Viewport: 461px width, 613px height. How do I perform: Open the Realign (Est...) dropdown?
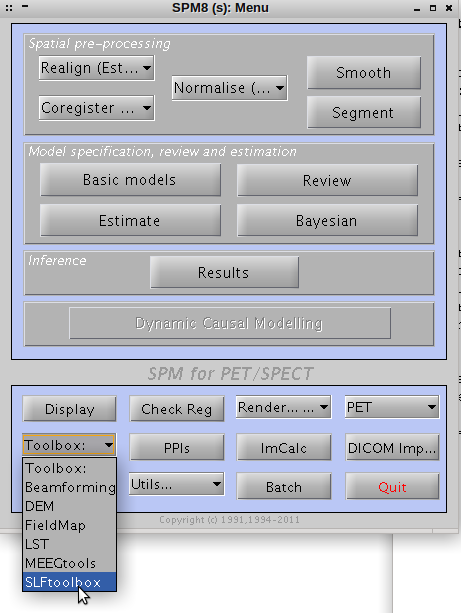[x=97, y=68]
